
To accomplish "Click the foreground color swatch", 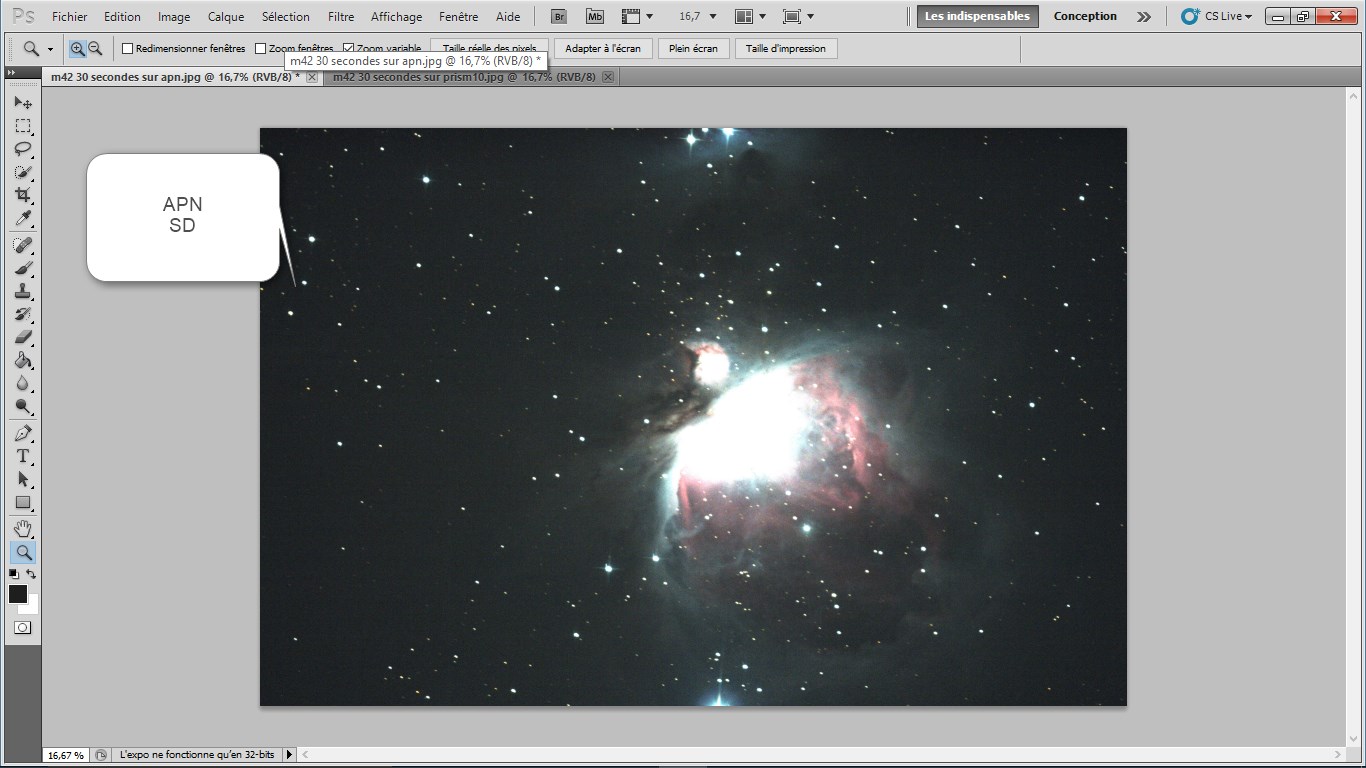I will coord(18,594).
